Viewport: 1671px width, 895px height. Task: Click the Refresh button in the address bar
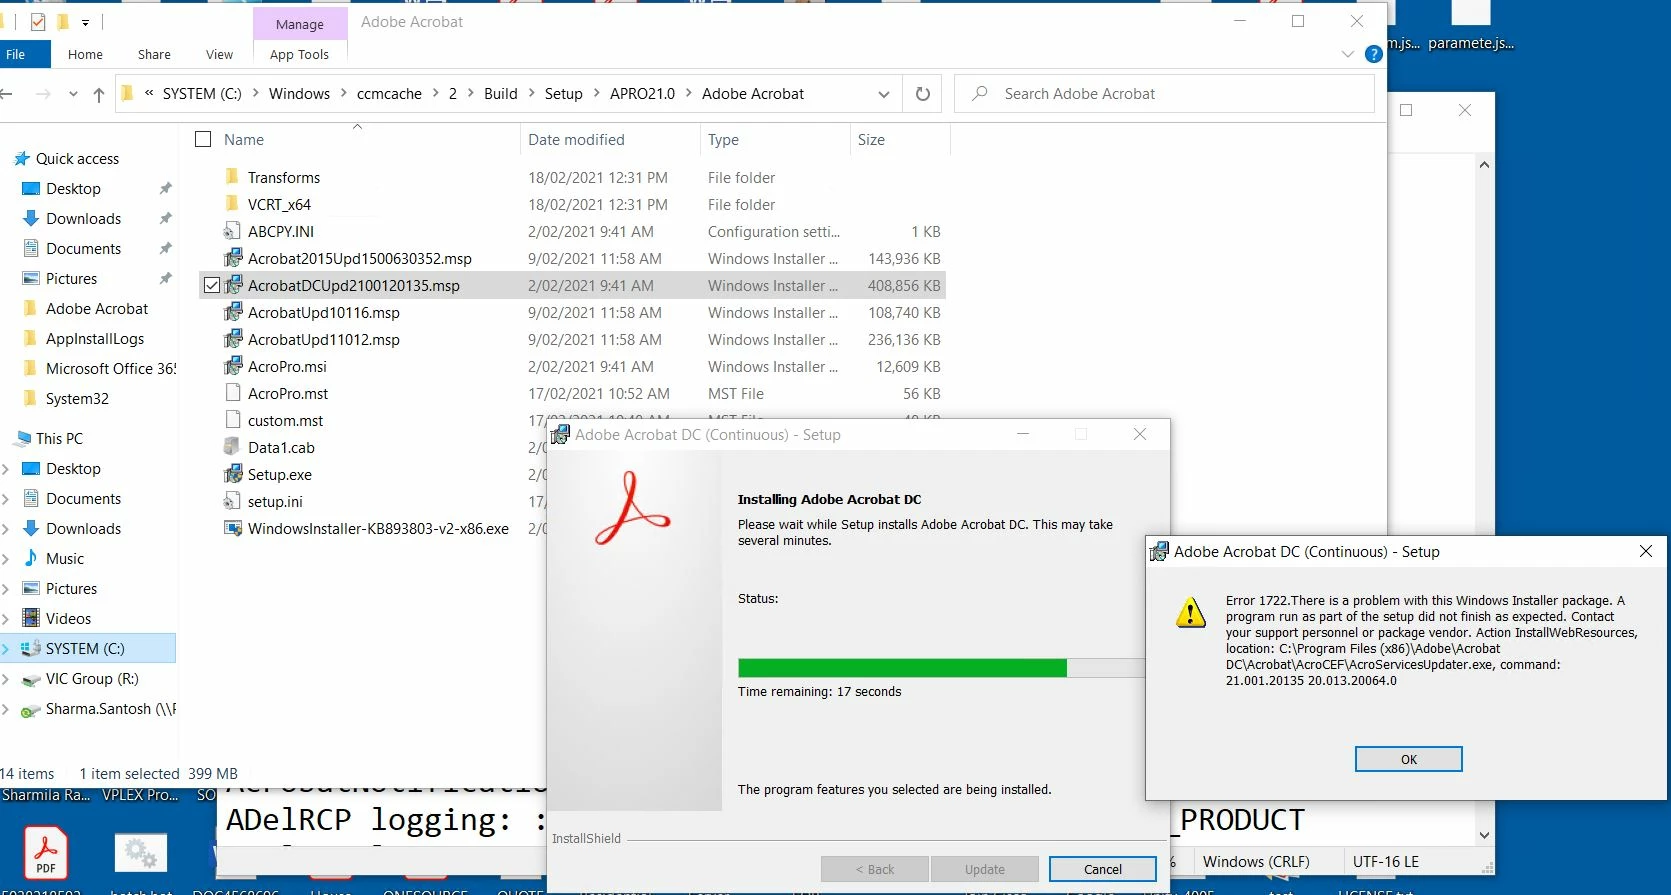(x=922, y=94)
